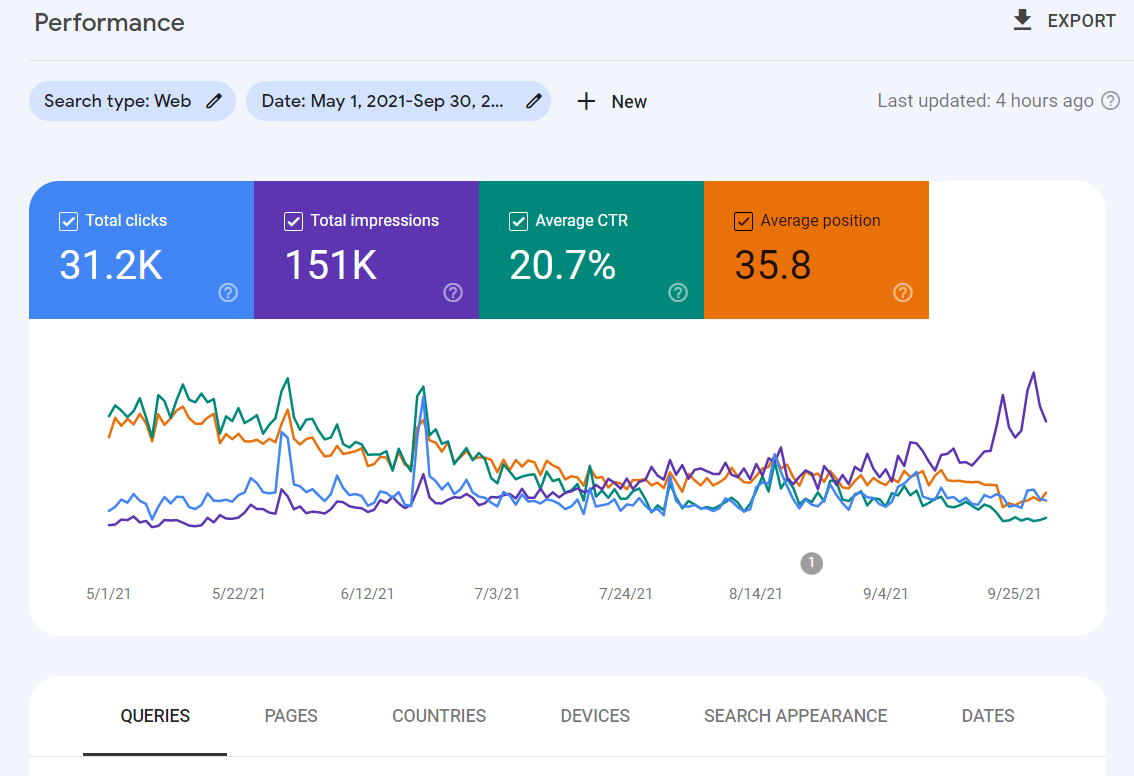Image resolution: width=1134 pixels, height=776 pixels.
Task: Edit the Search type: Web filter pencil
Action: point(214,101)
